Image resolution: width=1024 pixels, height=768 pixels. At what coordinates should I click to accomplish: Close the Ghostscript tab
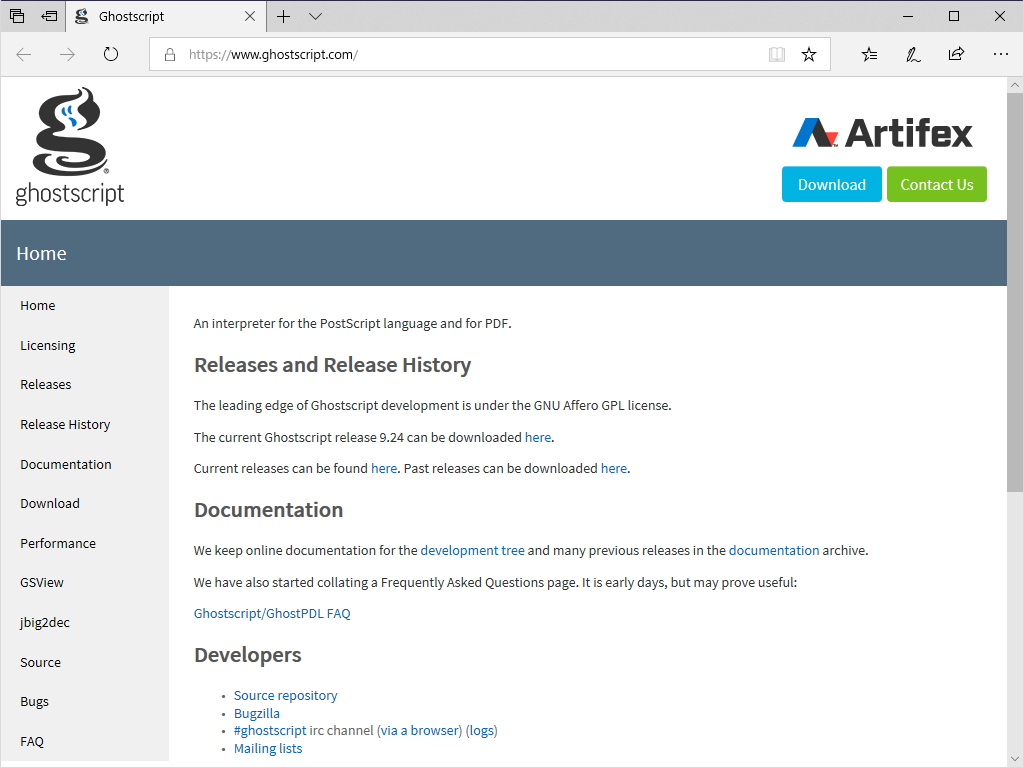[249, 16]
